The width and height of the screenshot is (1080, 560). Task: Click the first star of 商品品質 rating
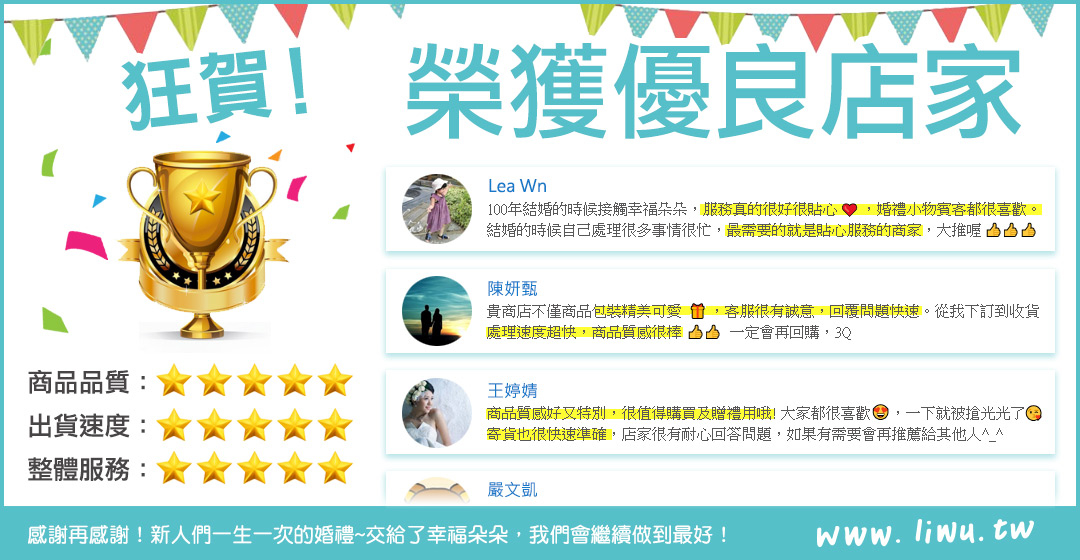pos(174,380)
